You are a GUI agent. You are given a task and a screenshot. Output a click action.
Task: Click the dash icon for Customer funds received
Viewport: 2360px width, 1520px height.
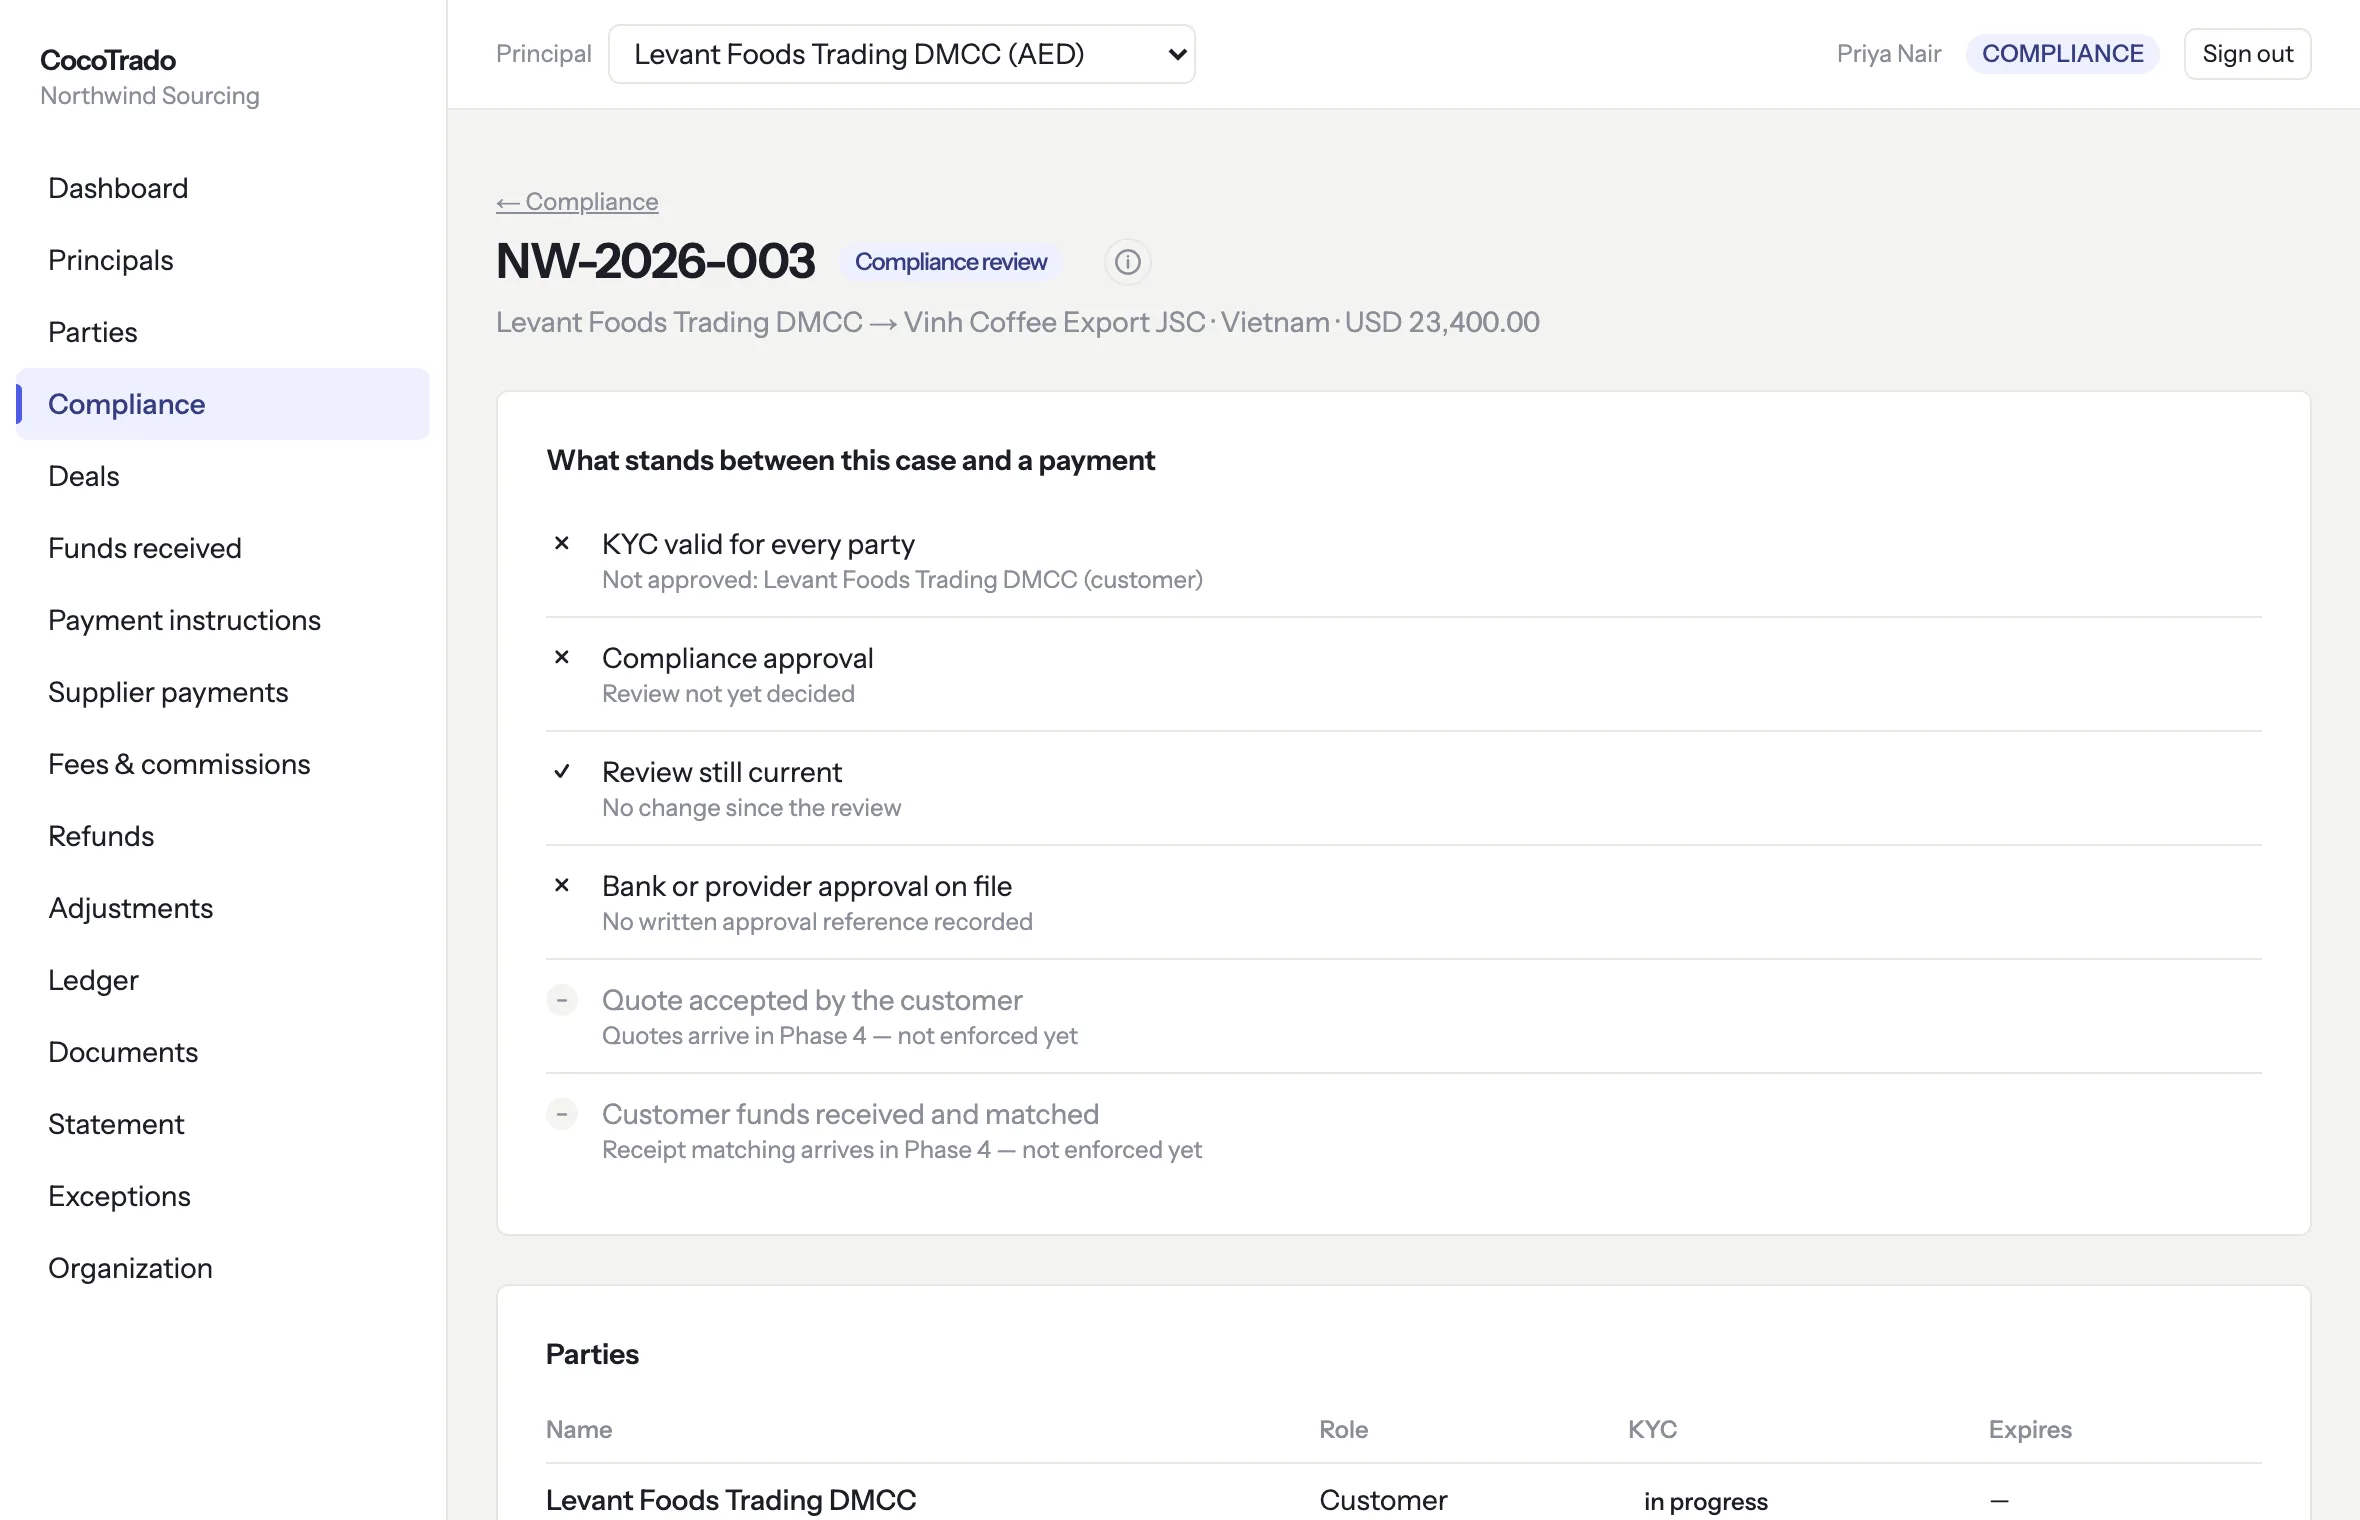(562, 1114)
